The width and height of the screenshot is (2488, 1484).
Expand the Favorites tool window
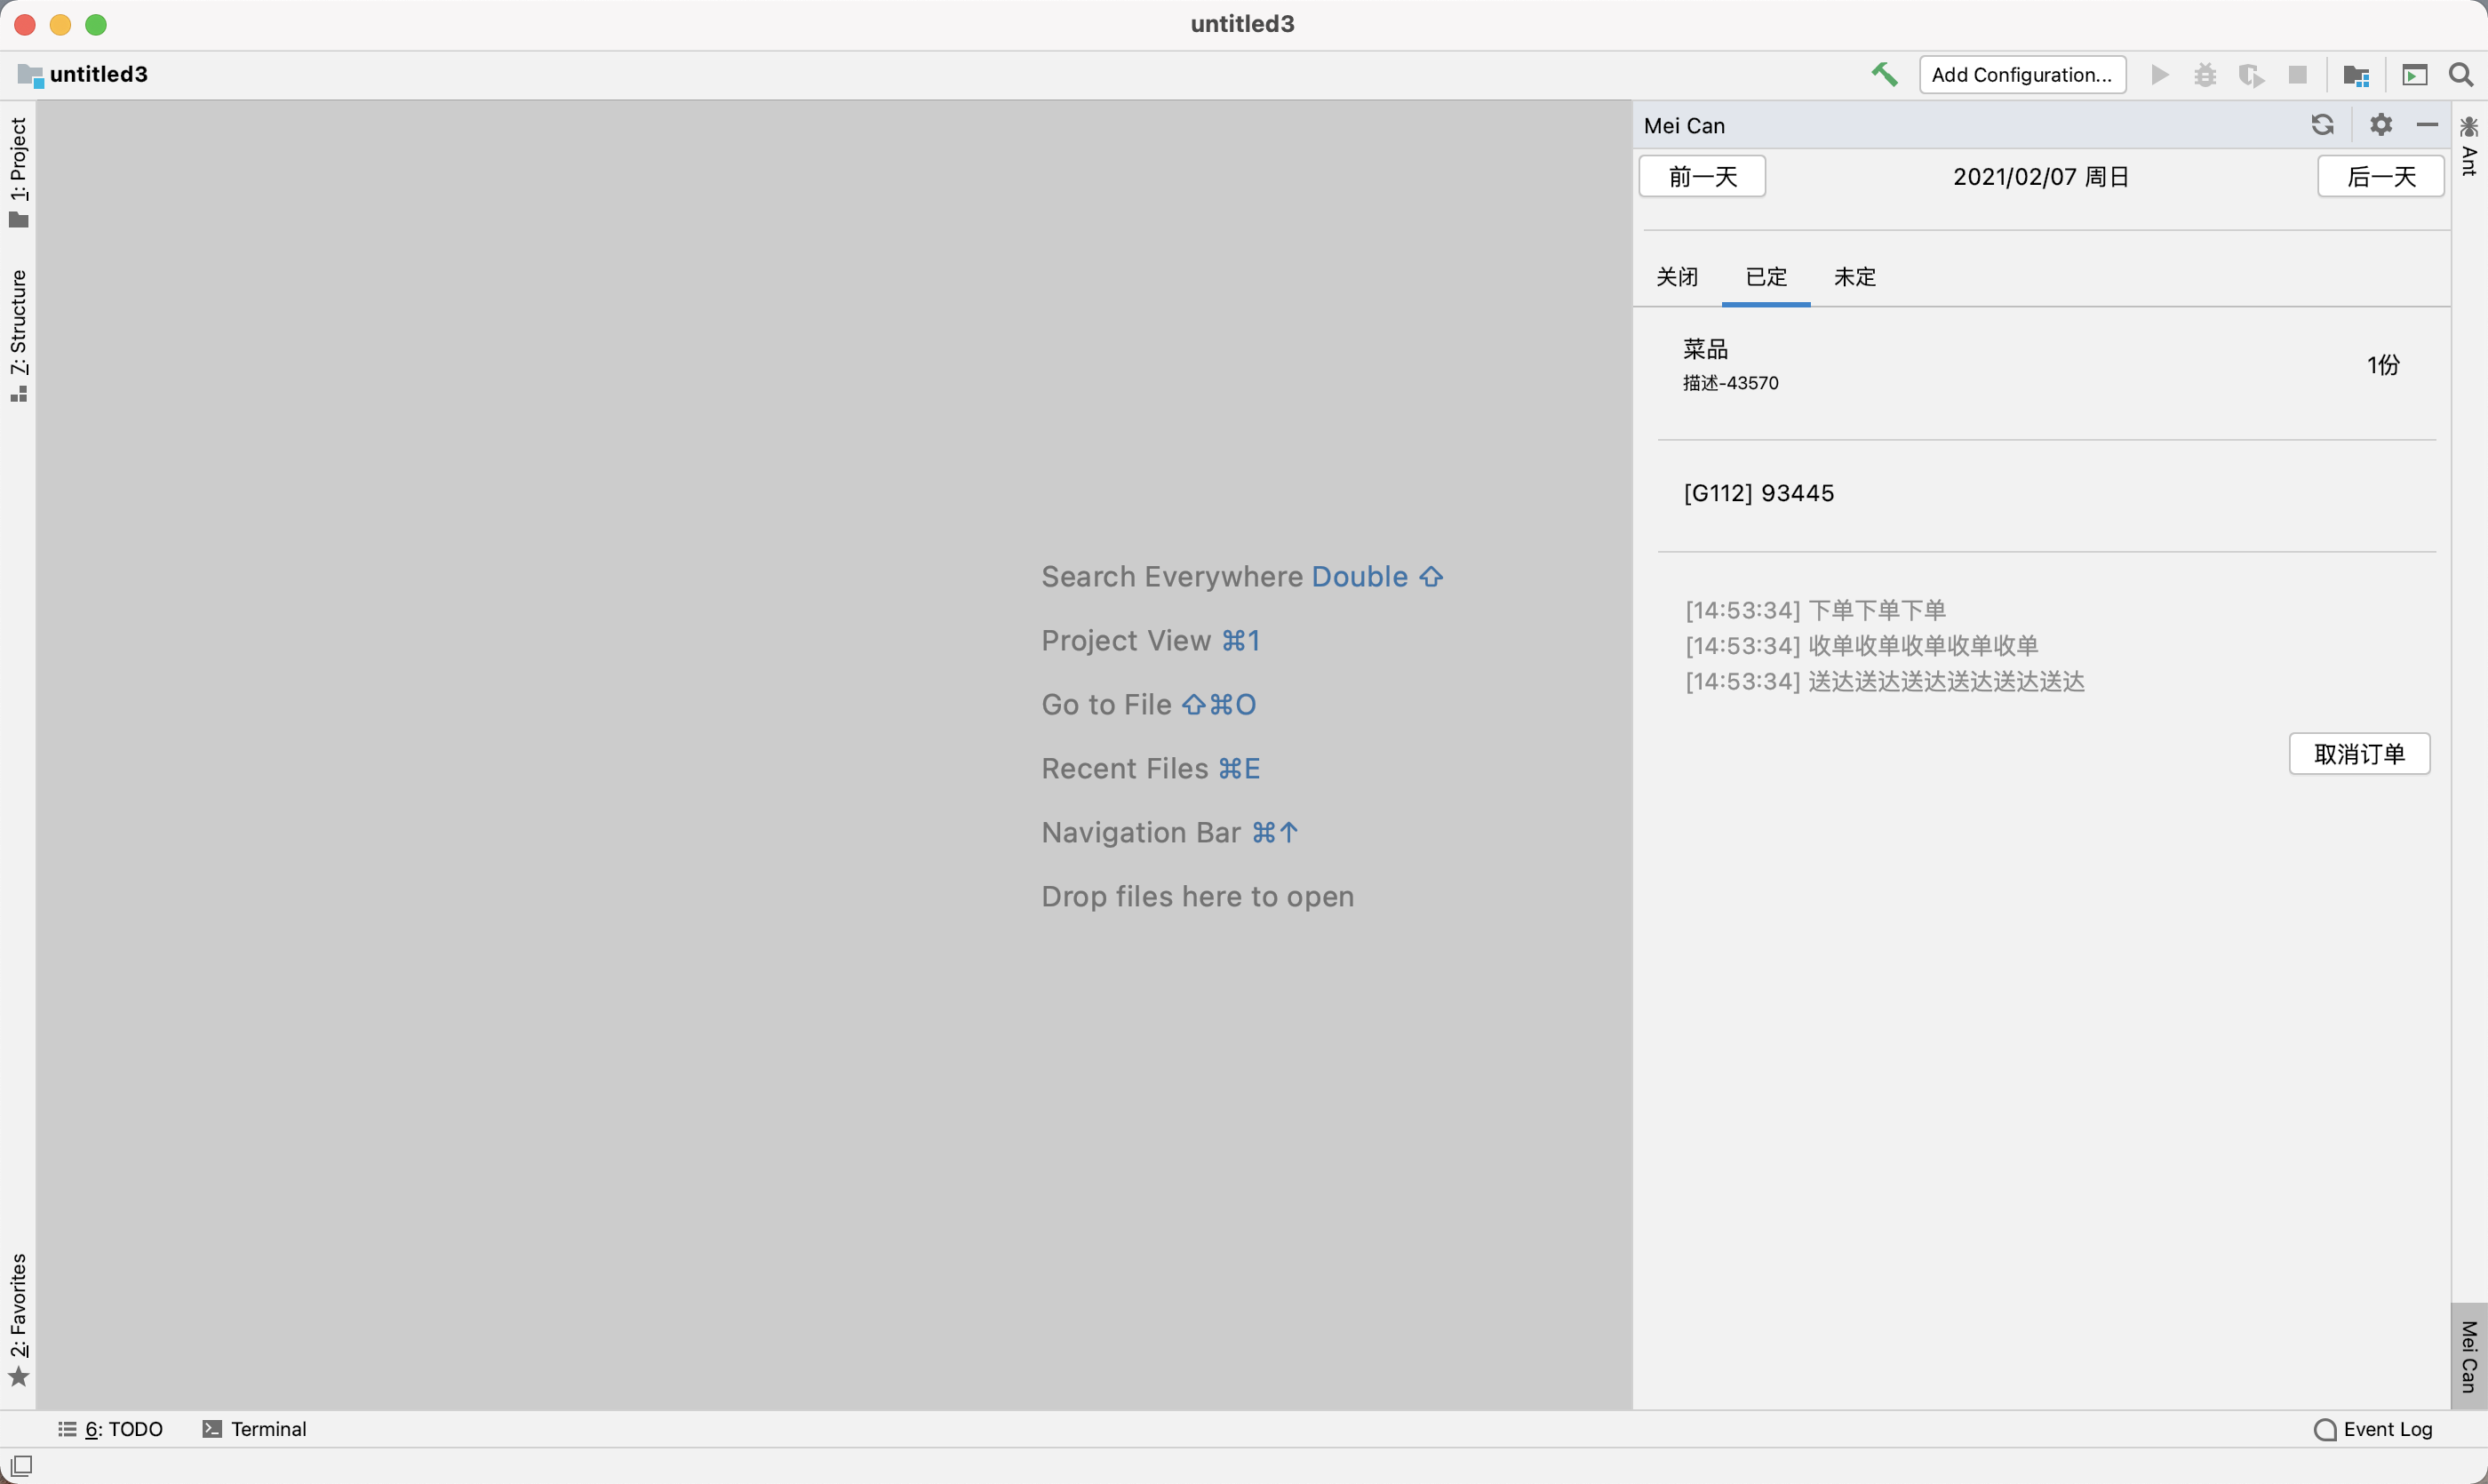point(19,1318)
